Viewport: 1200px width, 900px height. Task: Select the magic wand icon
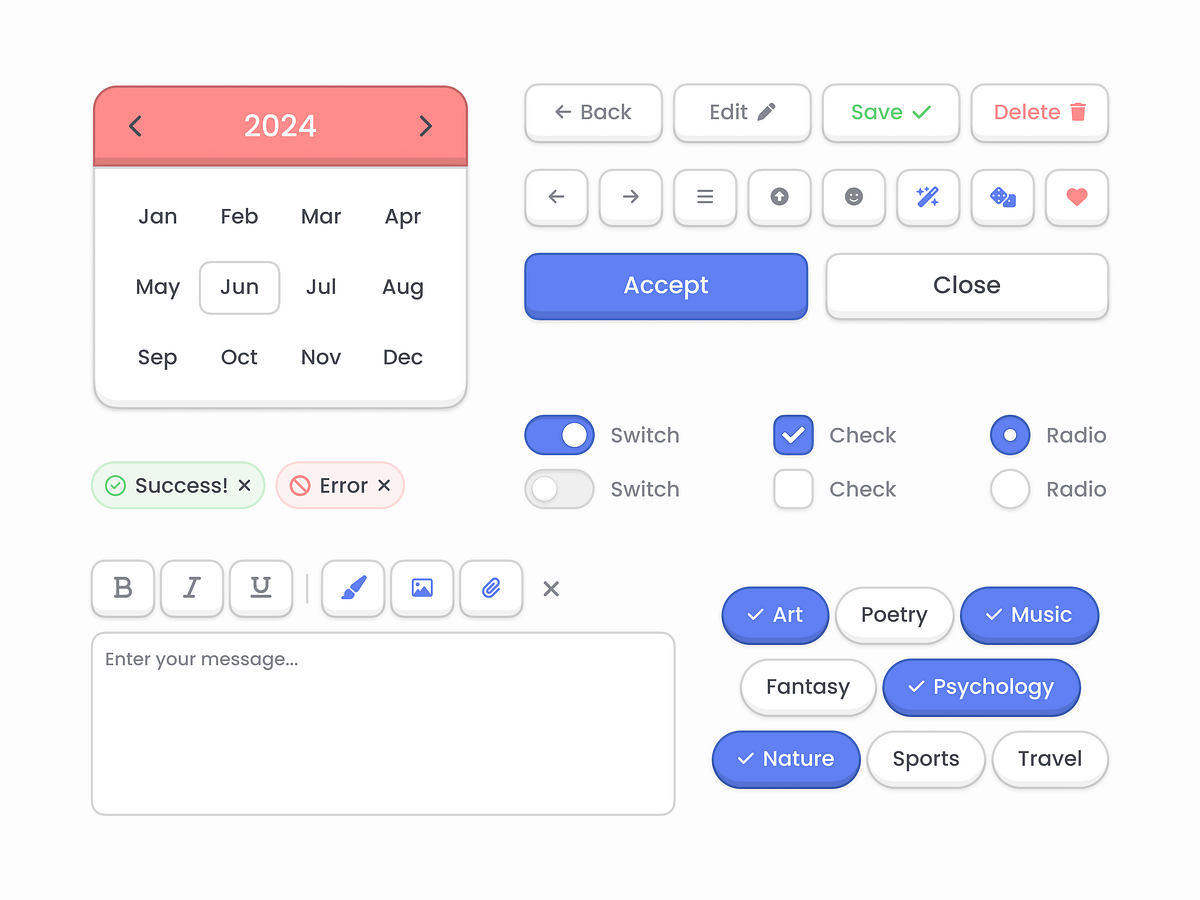928,198
